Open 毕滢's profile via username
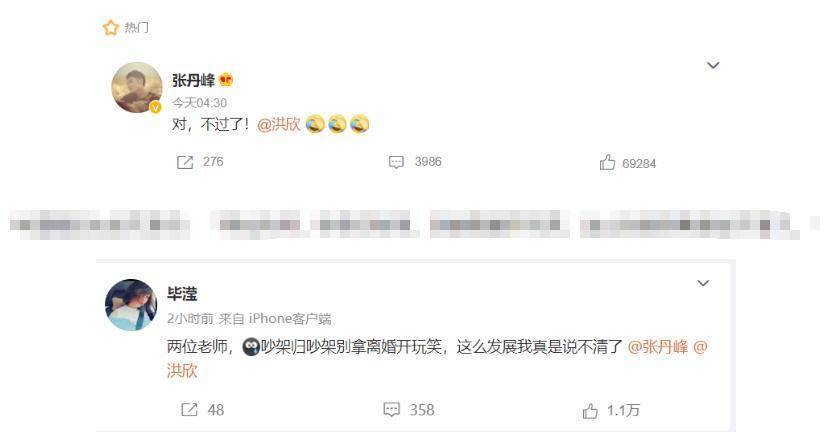Screen dimensions: 833x432 click(182, 294)
